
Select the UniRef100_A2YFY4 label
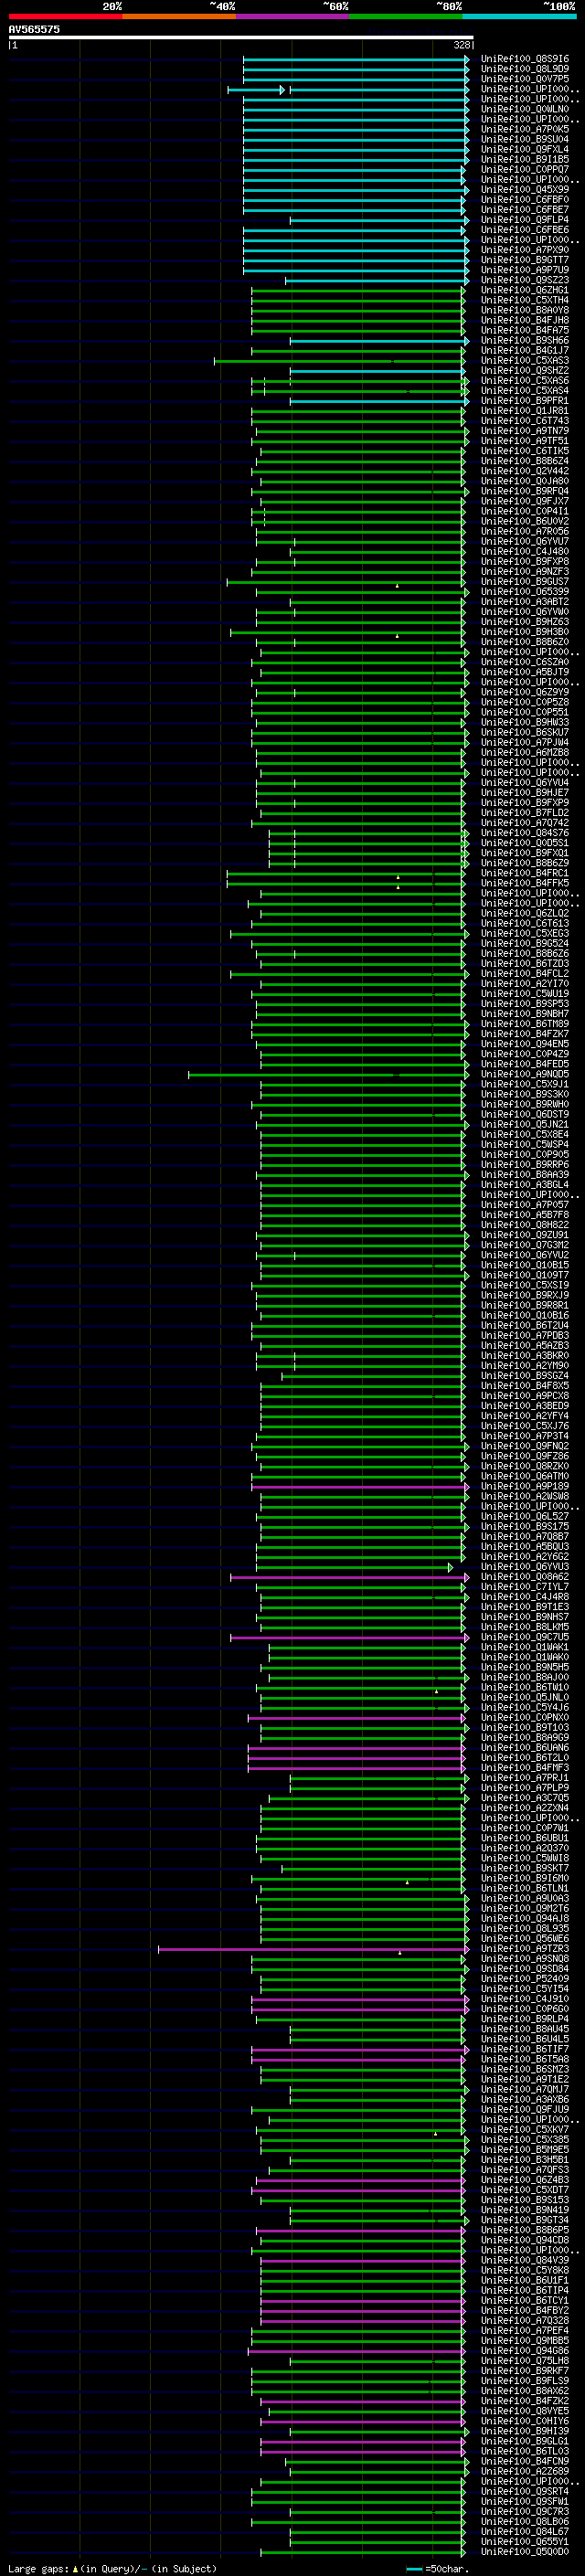point(525,1416)
